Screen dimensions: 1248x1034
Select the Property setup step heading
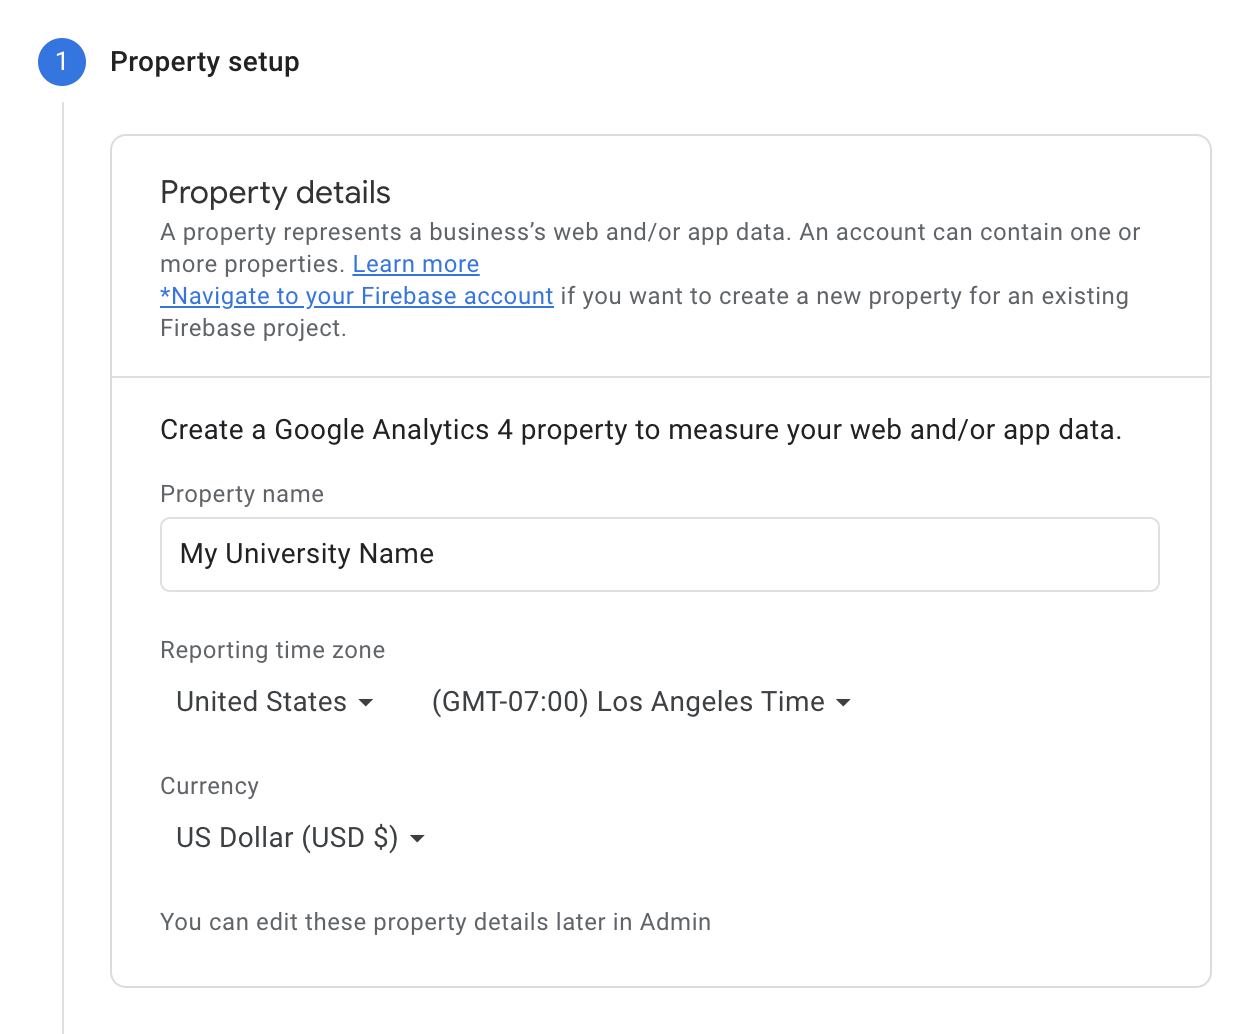(x=205, y=62)
